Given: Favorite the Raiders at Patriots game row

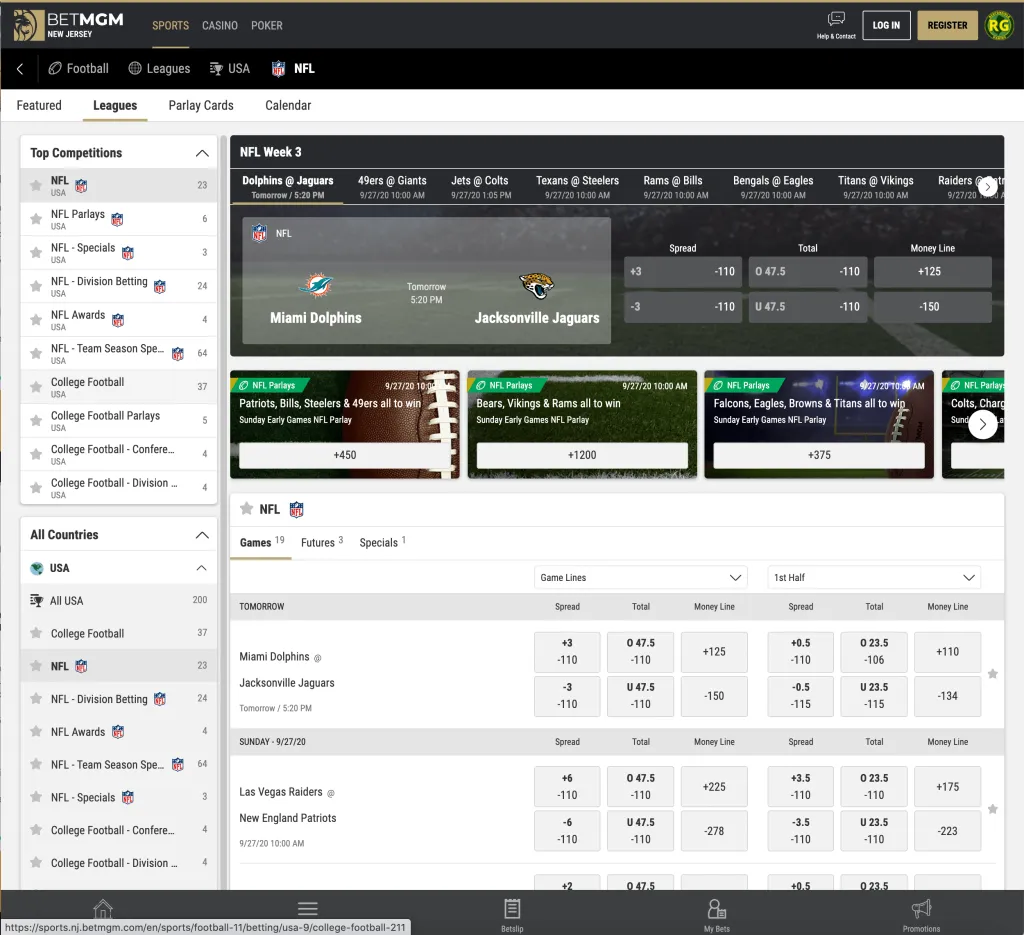Looking at the screenshot, I should (x=993, y=809).
